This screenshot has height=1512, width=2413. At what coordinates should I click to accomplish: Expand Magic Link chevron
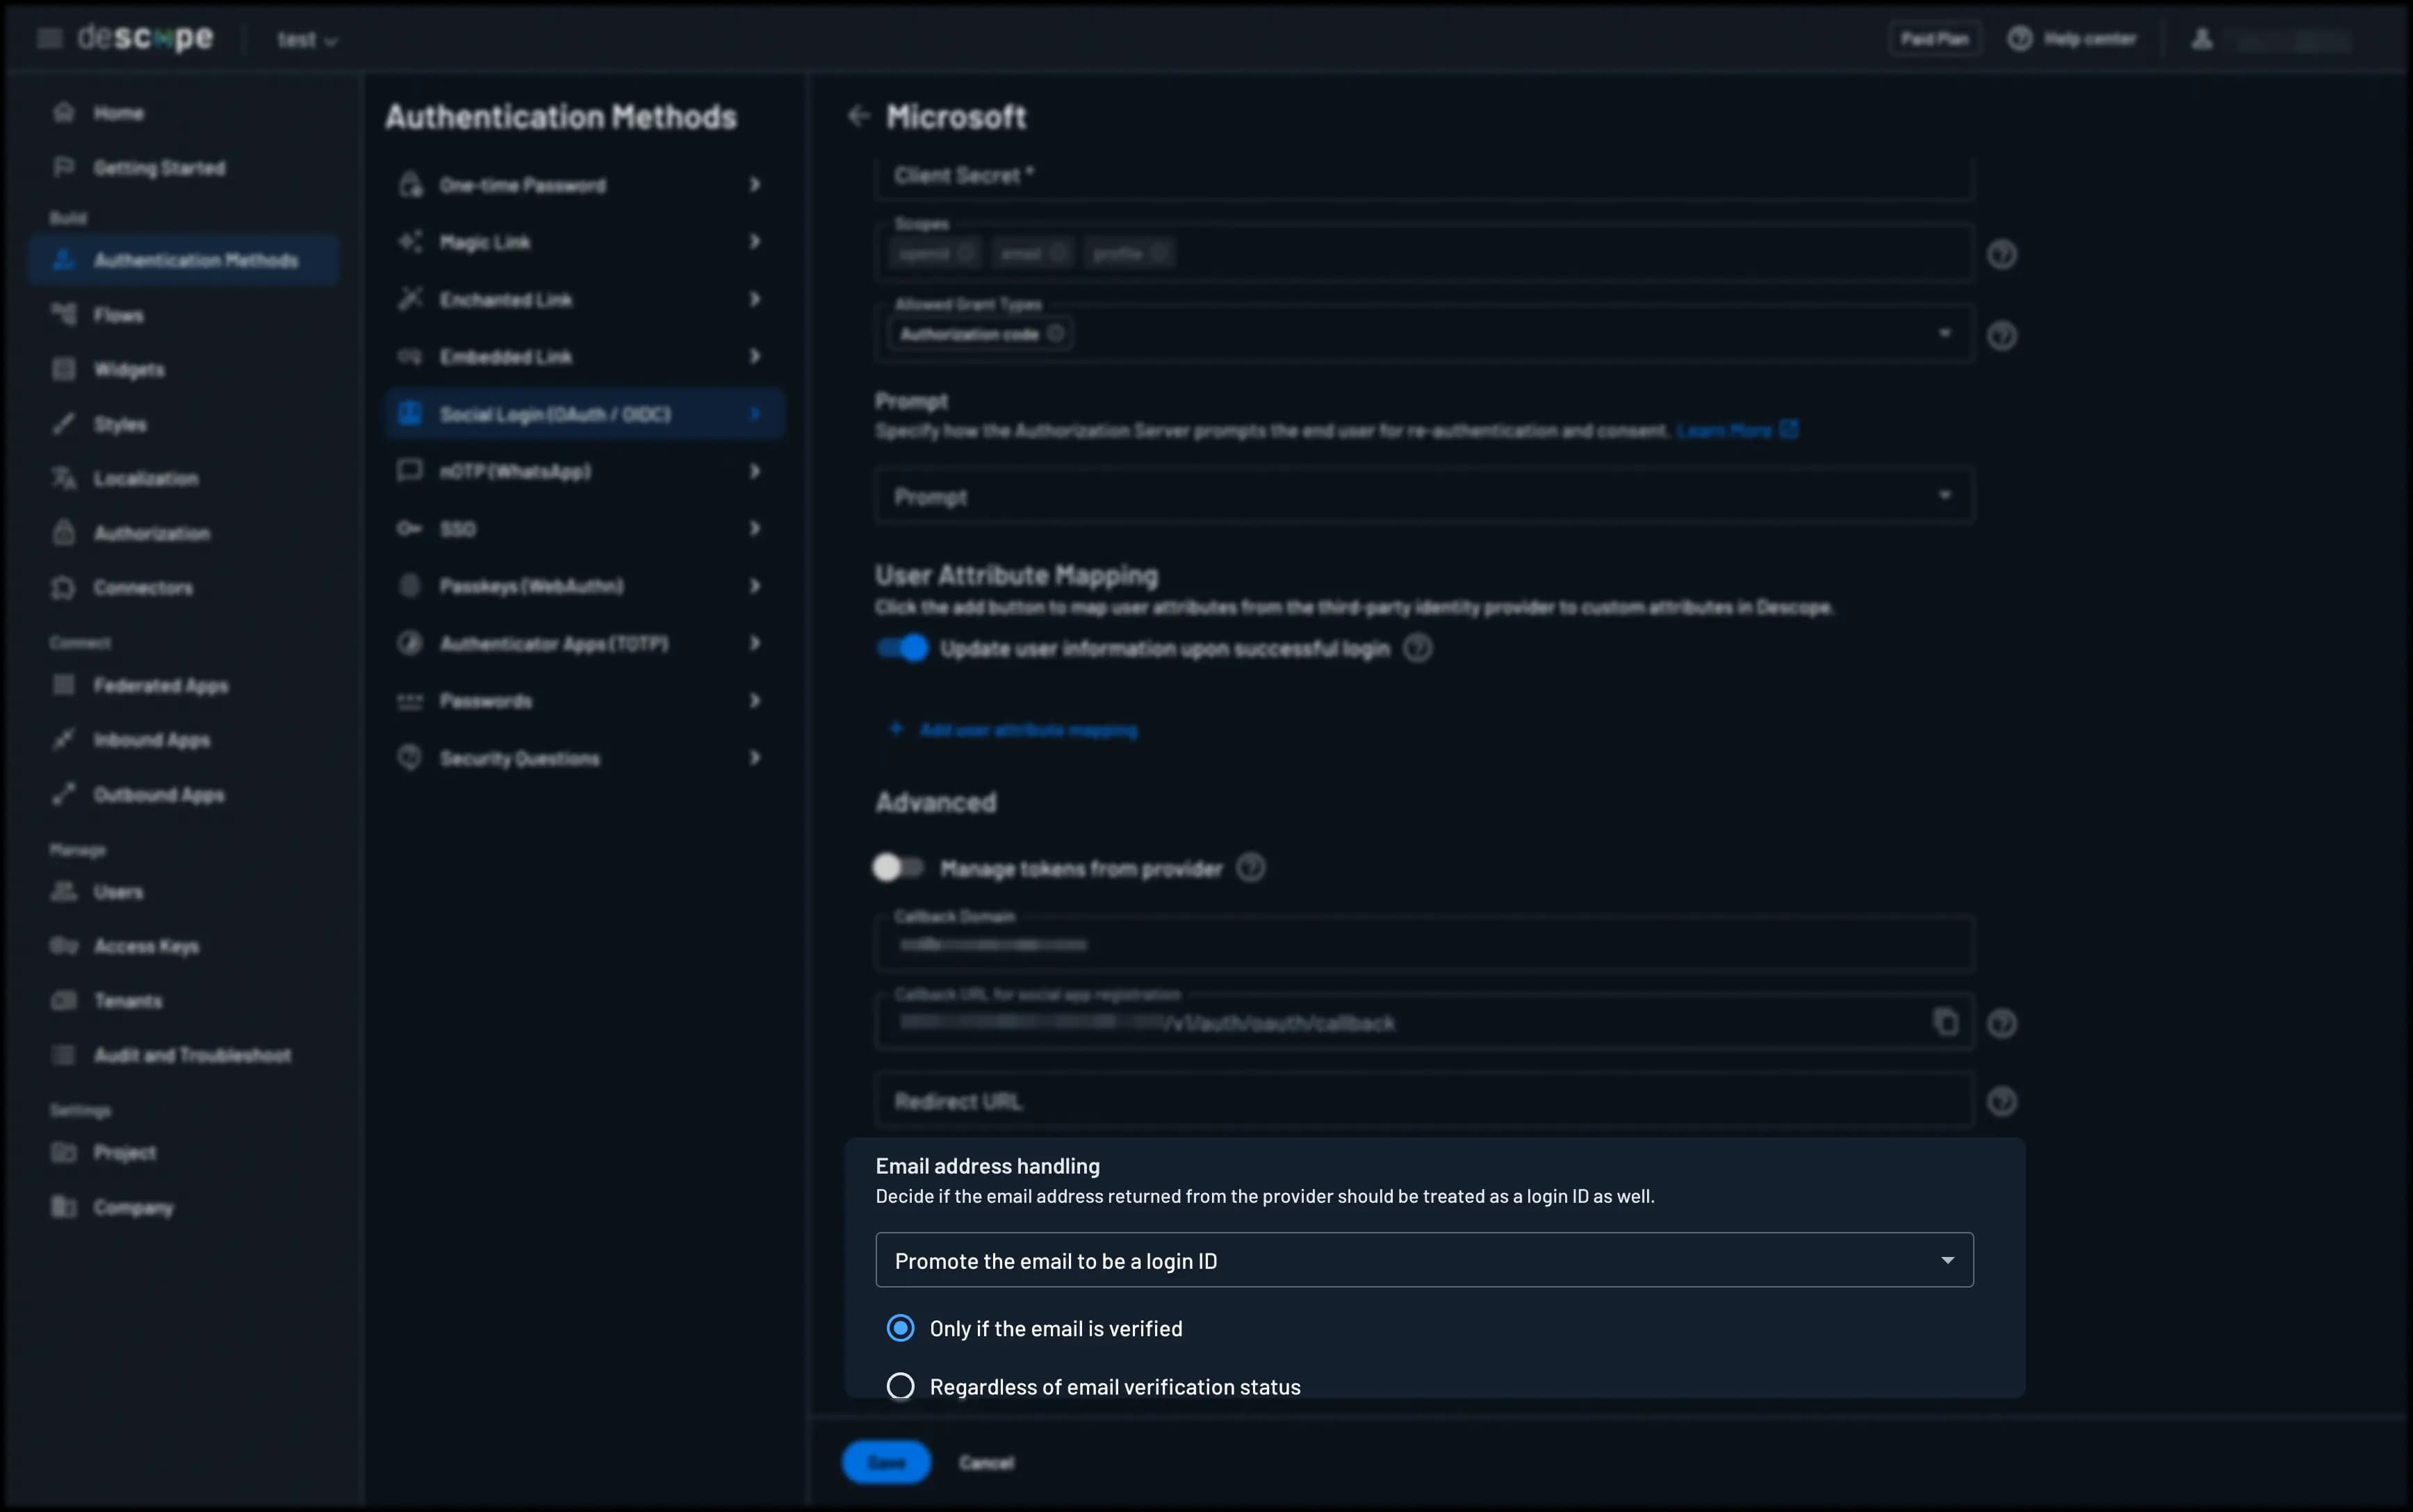(755, 241)
